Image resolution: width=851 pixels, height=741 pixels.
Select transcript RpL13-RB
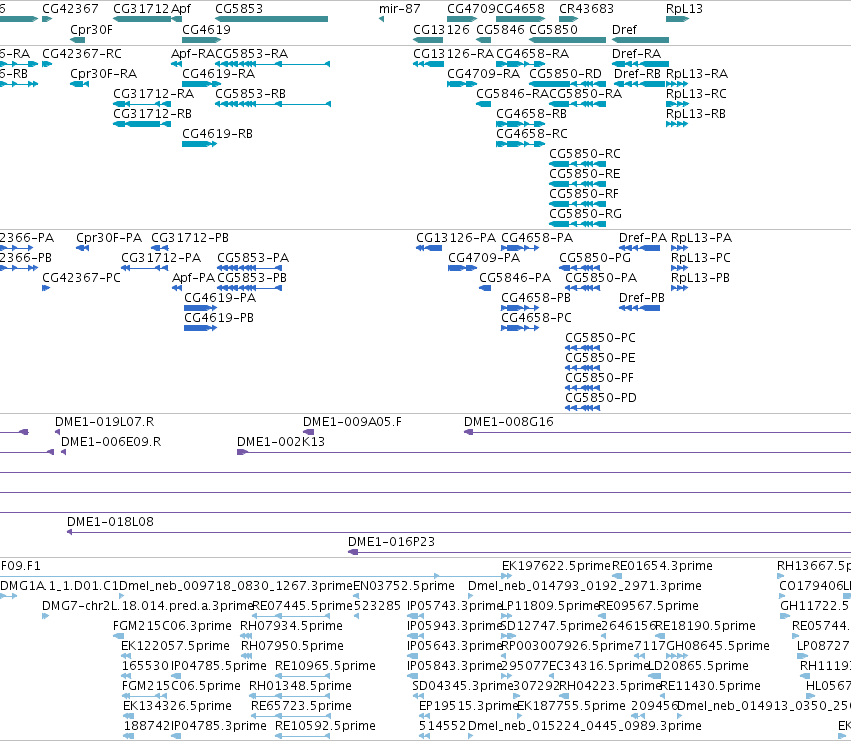pos(696,114)
